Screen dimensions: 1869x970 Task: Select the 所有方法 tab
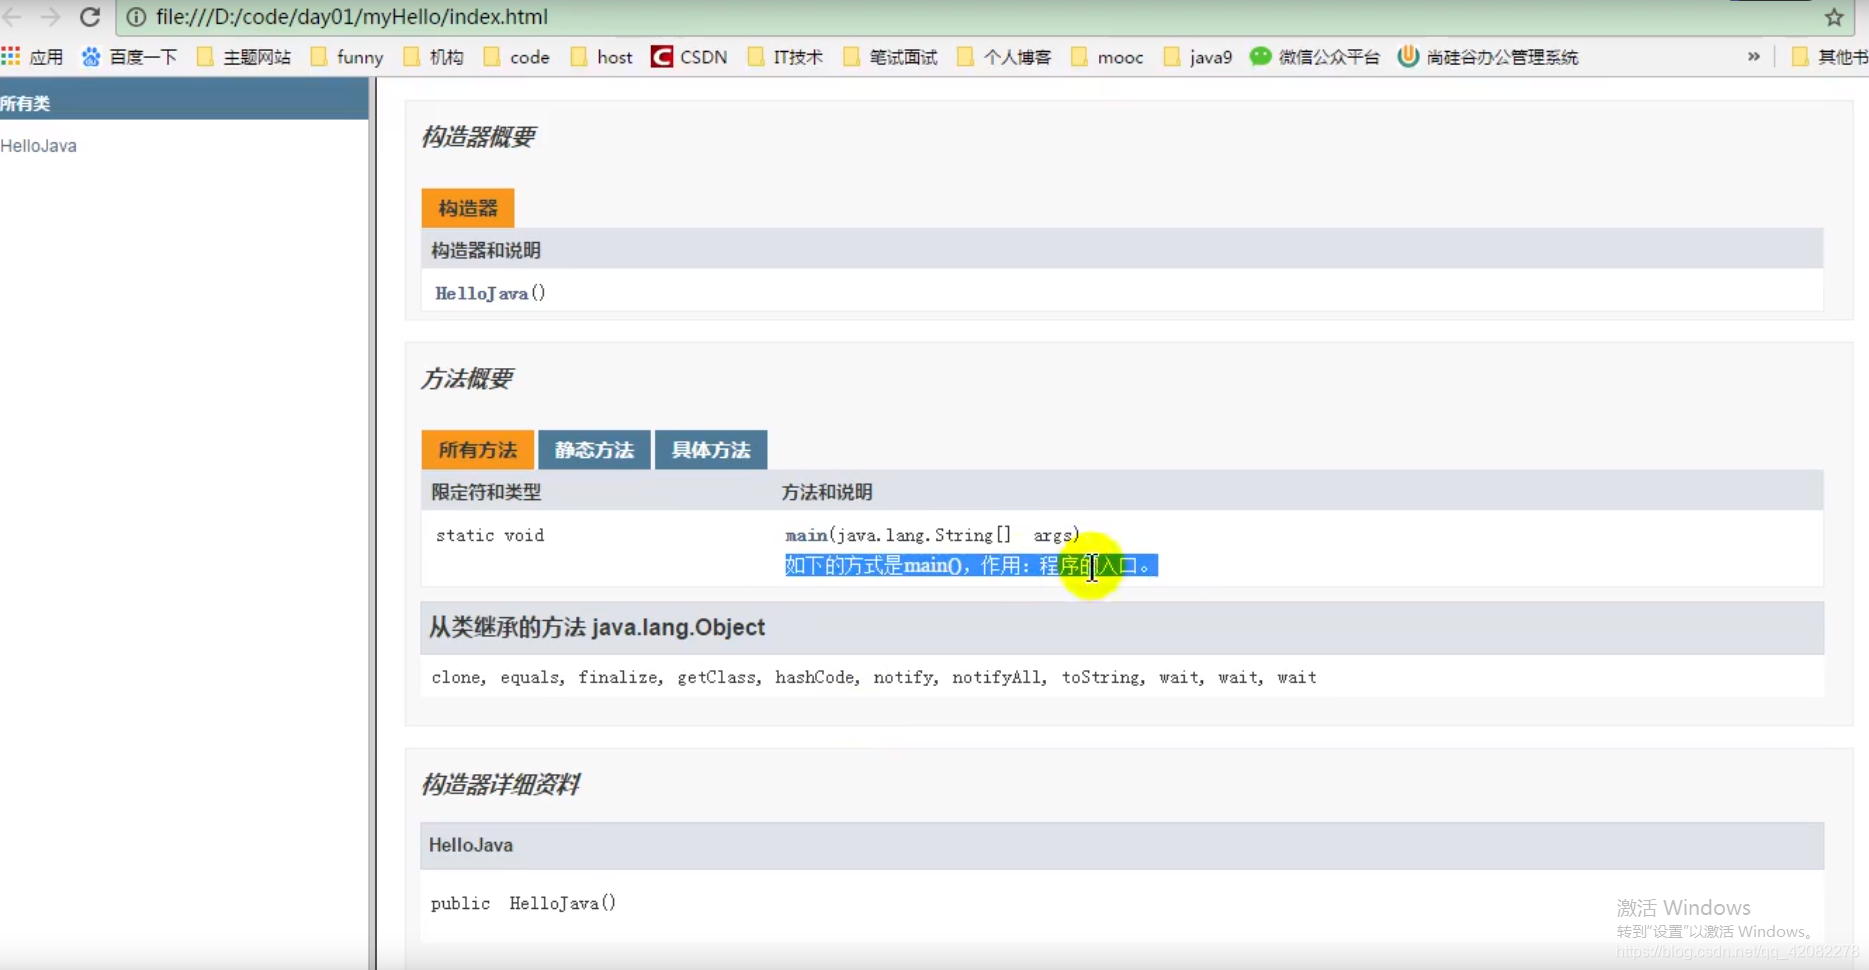(x=478, y=450)
